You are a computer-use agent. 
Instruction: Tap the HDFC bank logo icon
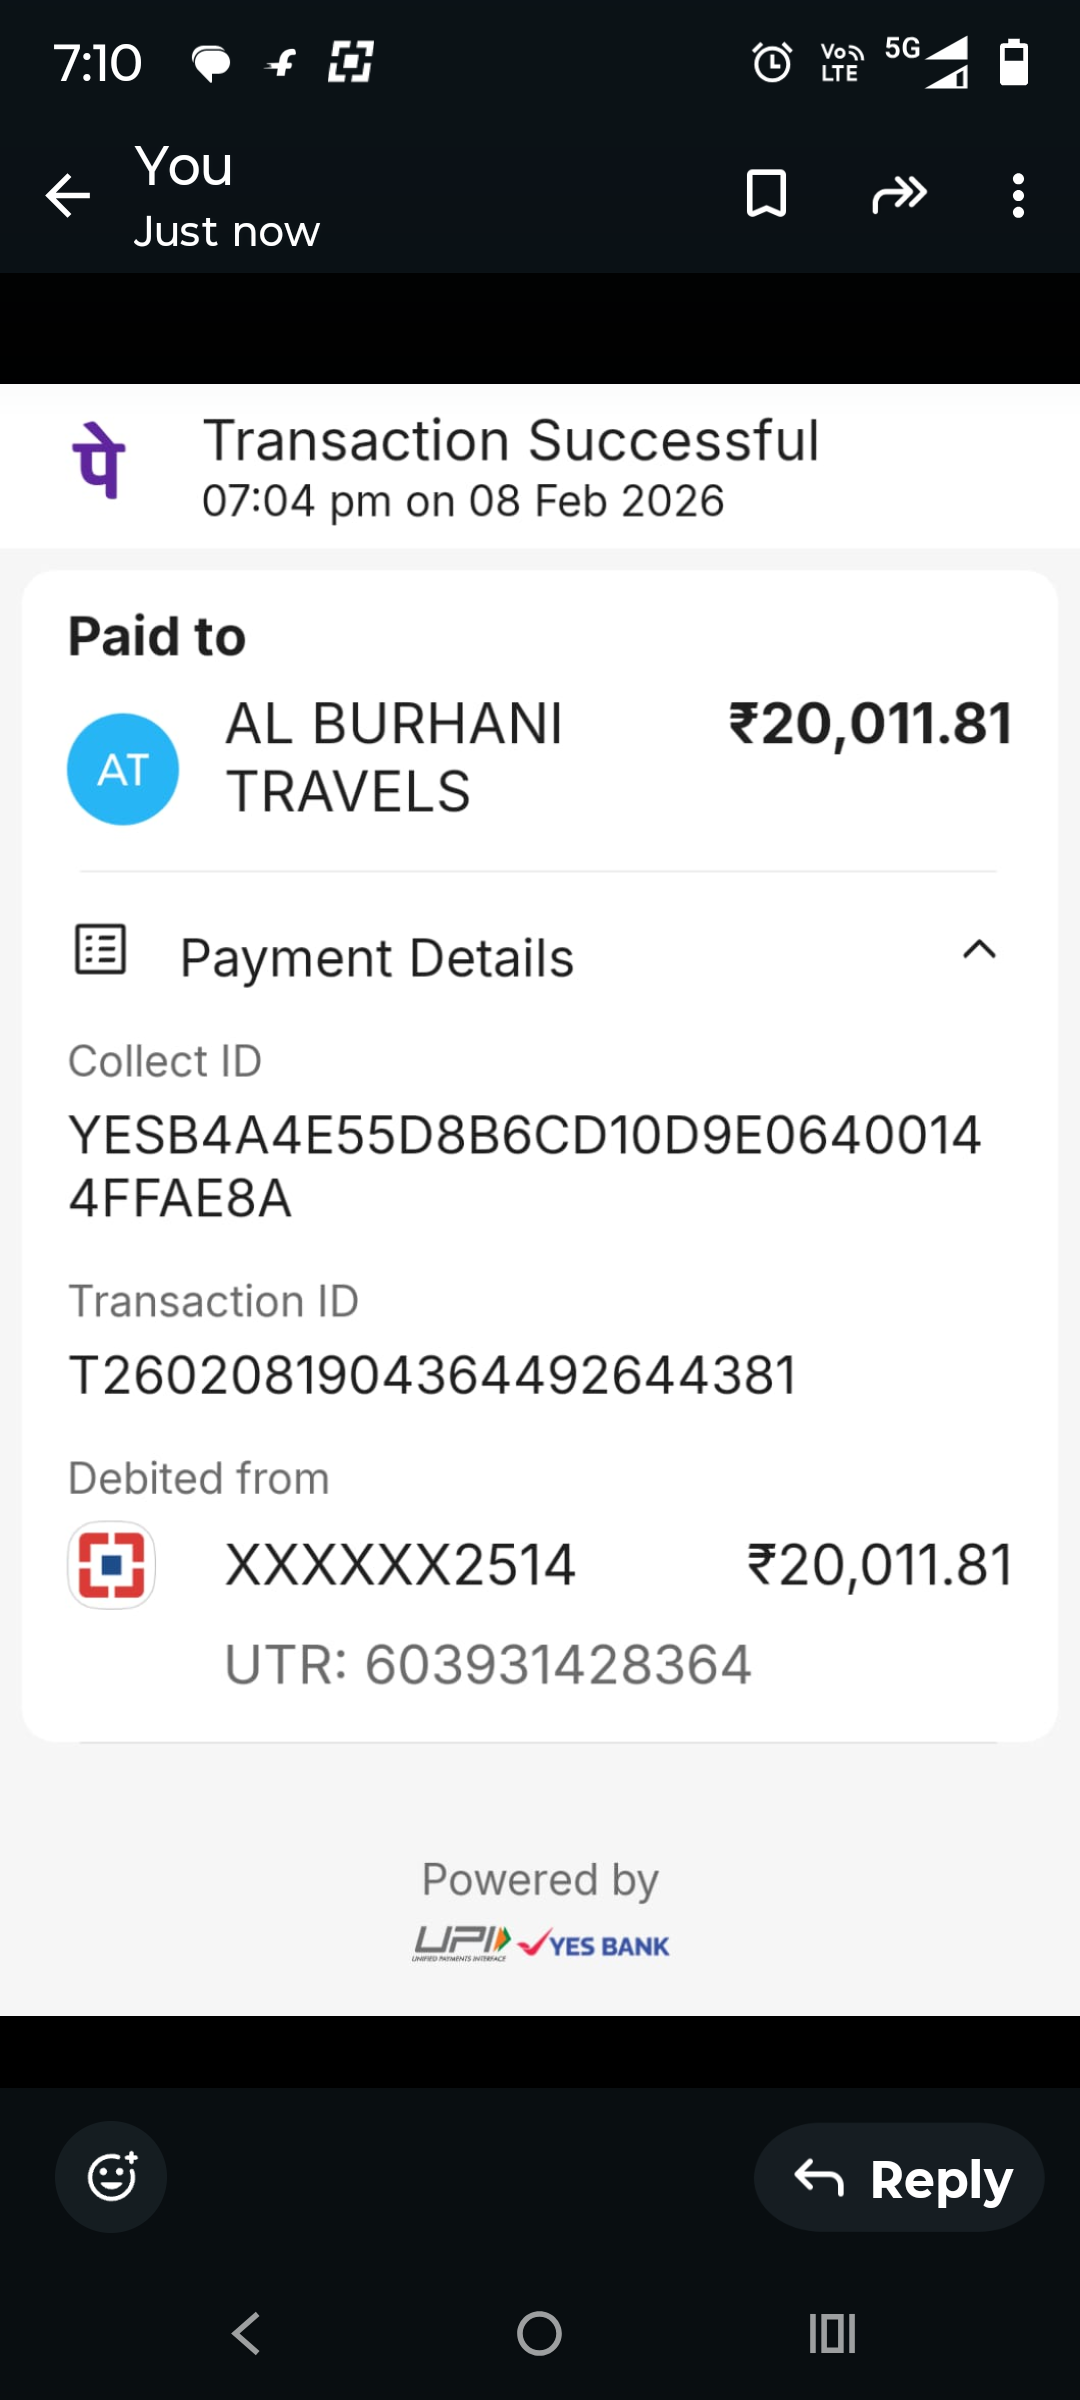111,1565
